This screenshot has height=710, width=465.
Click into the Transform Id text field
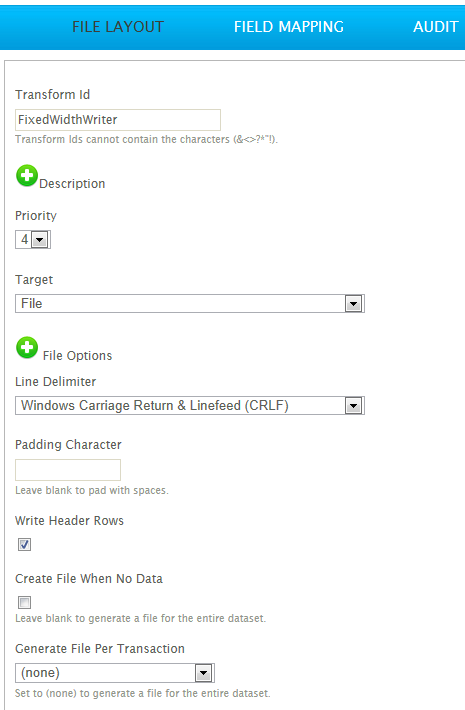pyautogui.click(x=118, y=120)
